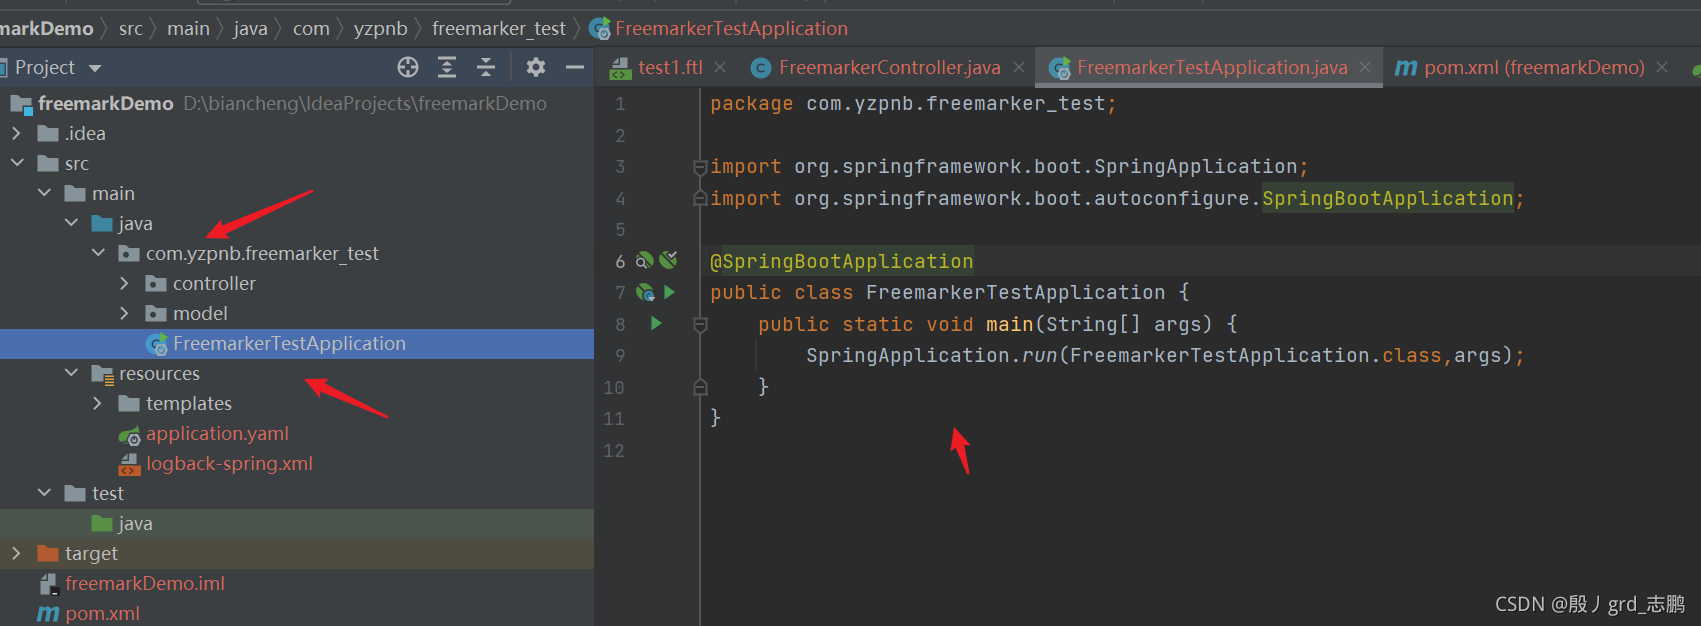Click FreemarkerTestApplication in the breadcrumb
This screenshot has width=1701, height=626.
731,29
